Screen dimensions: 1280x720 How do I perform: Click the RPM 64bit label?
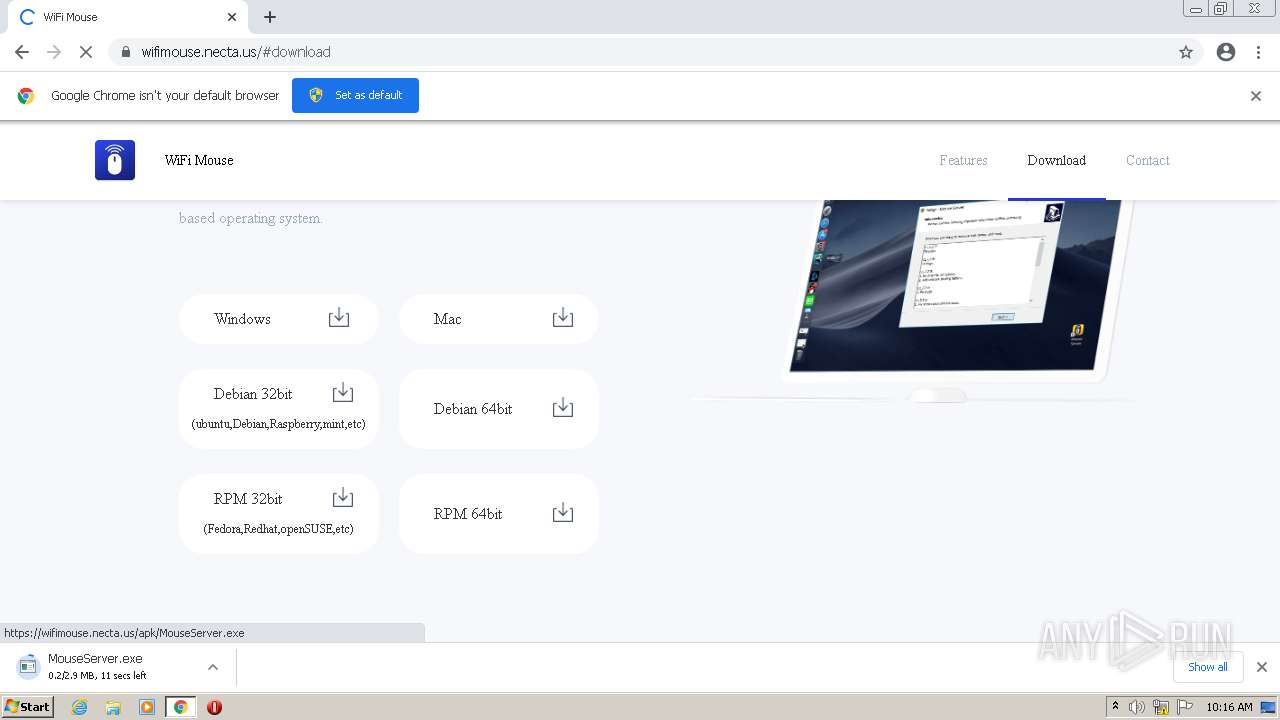468,514
